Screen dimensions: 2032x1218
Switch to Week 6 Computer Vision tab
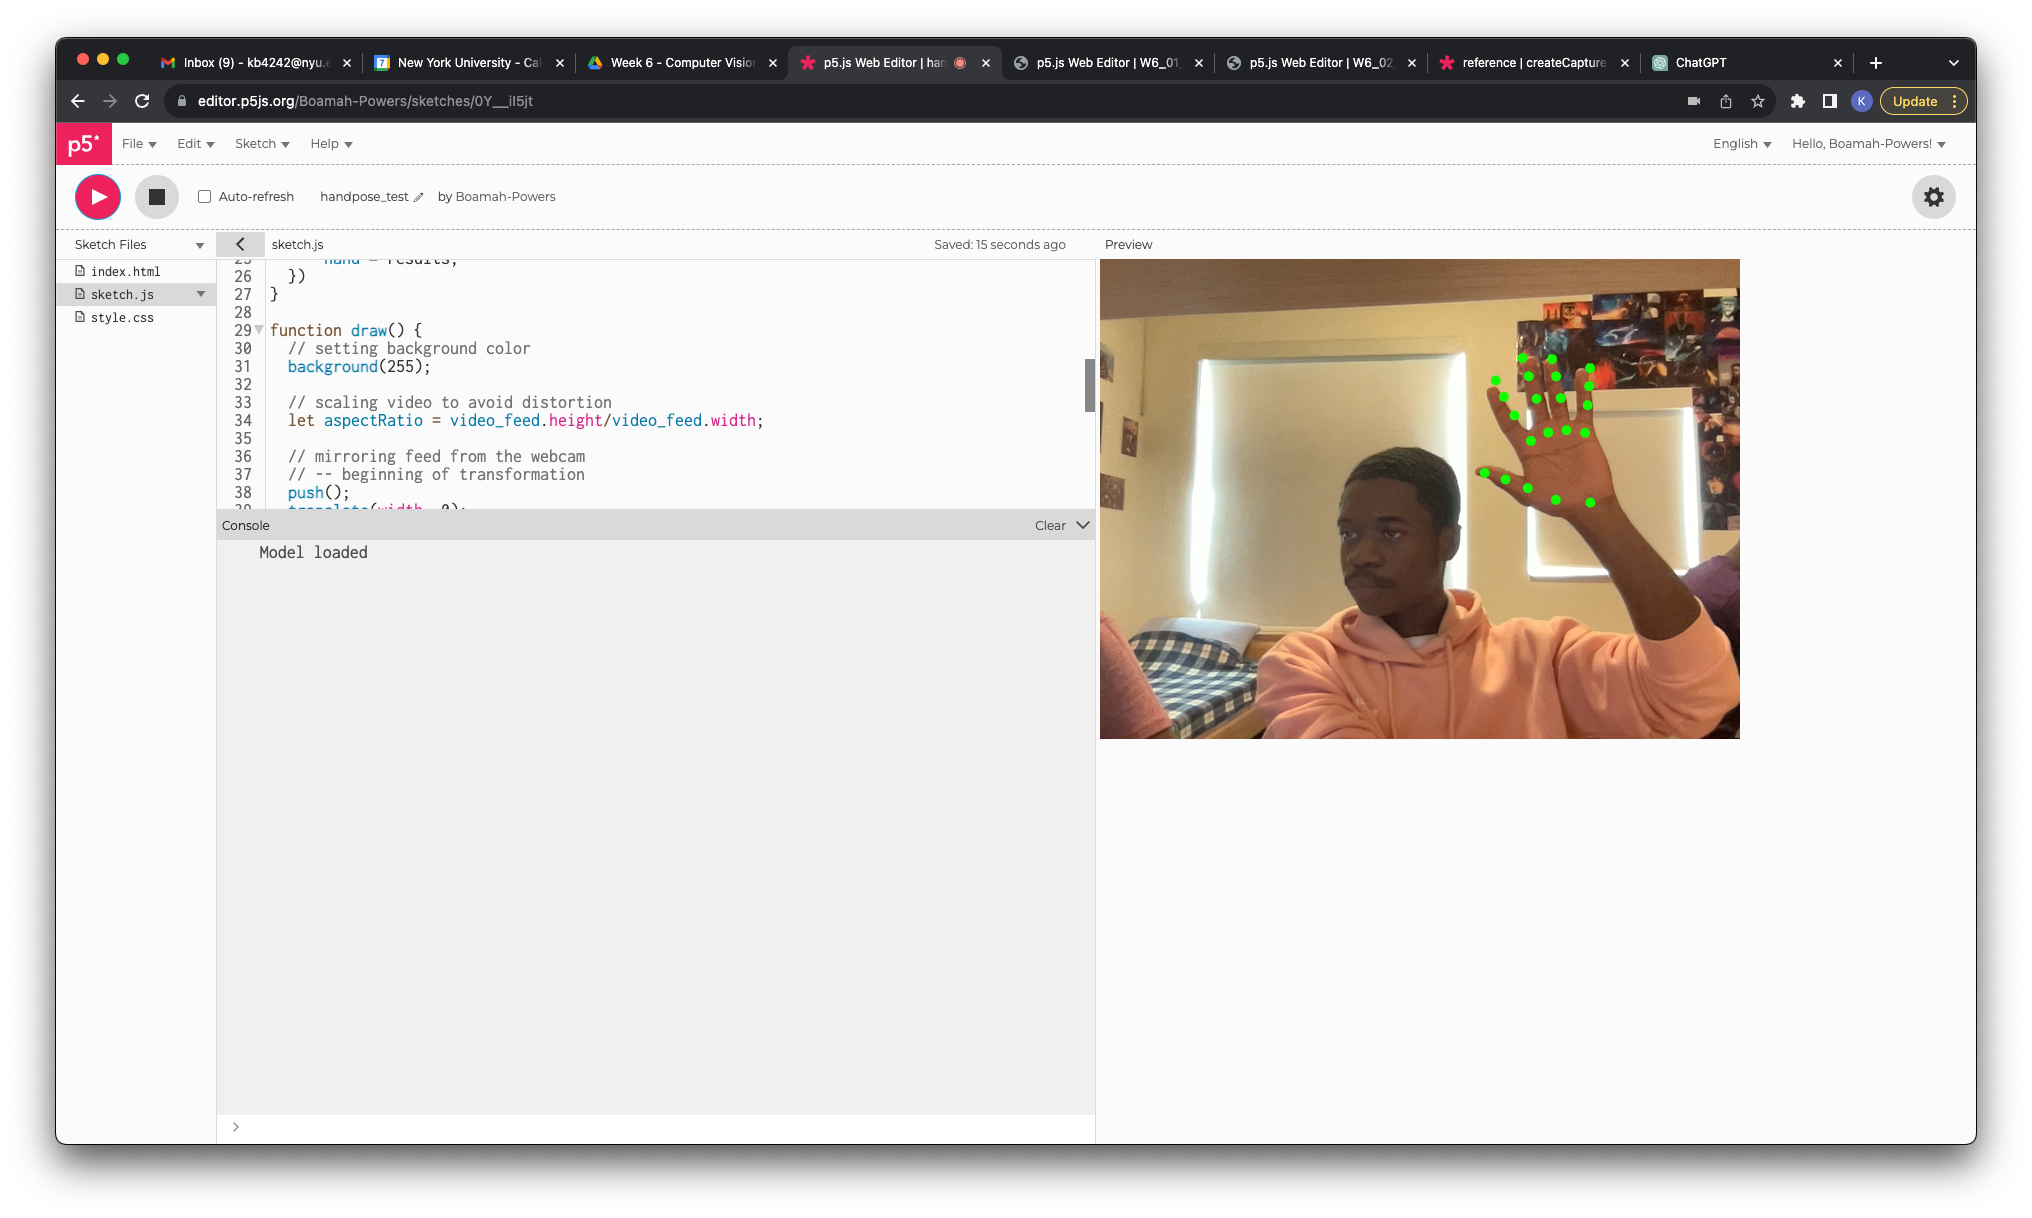coord(682,63)
